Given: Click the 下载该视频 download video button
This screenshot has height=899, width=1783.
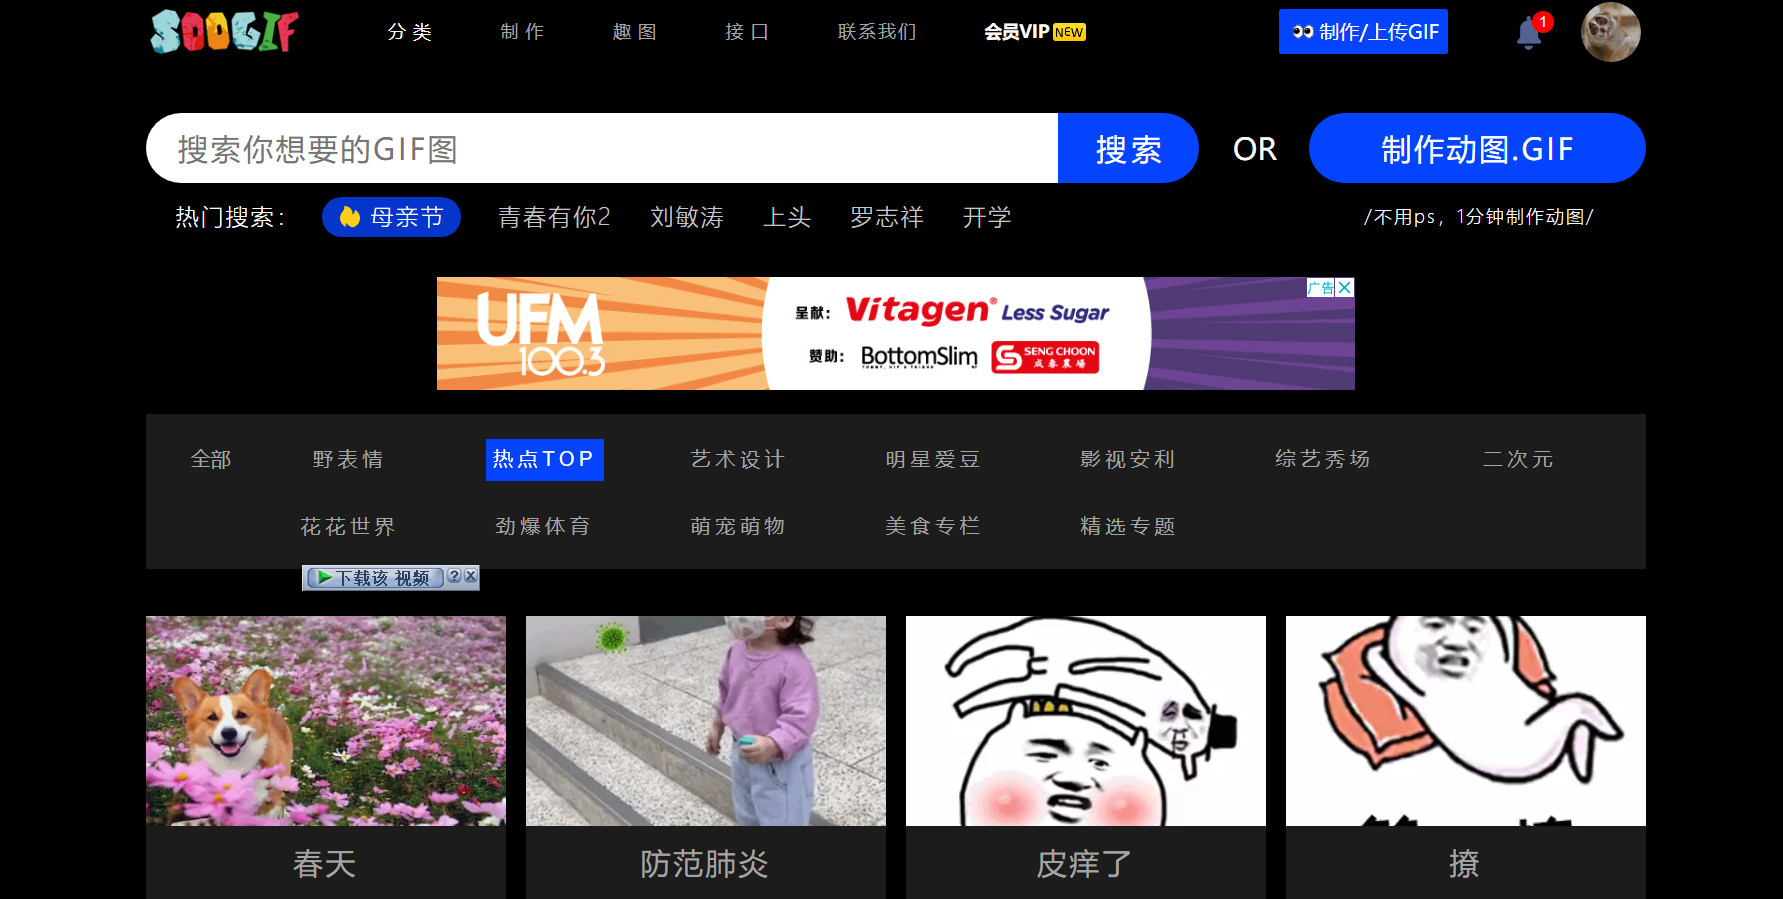Looking at the screenshot, I should click(x=374, y=578).
